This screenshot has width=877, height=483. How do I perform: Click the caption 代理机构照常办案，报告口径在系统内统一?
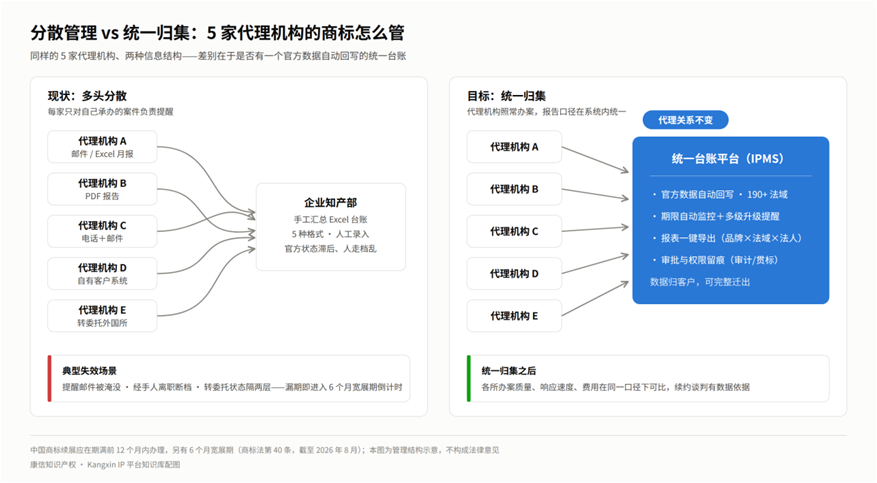(546, 112)
